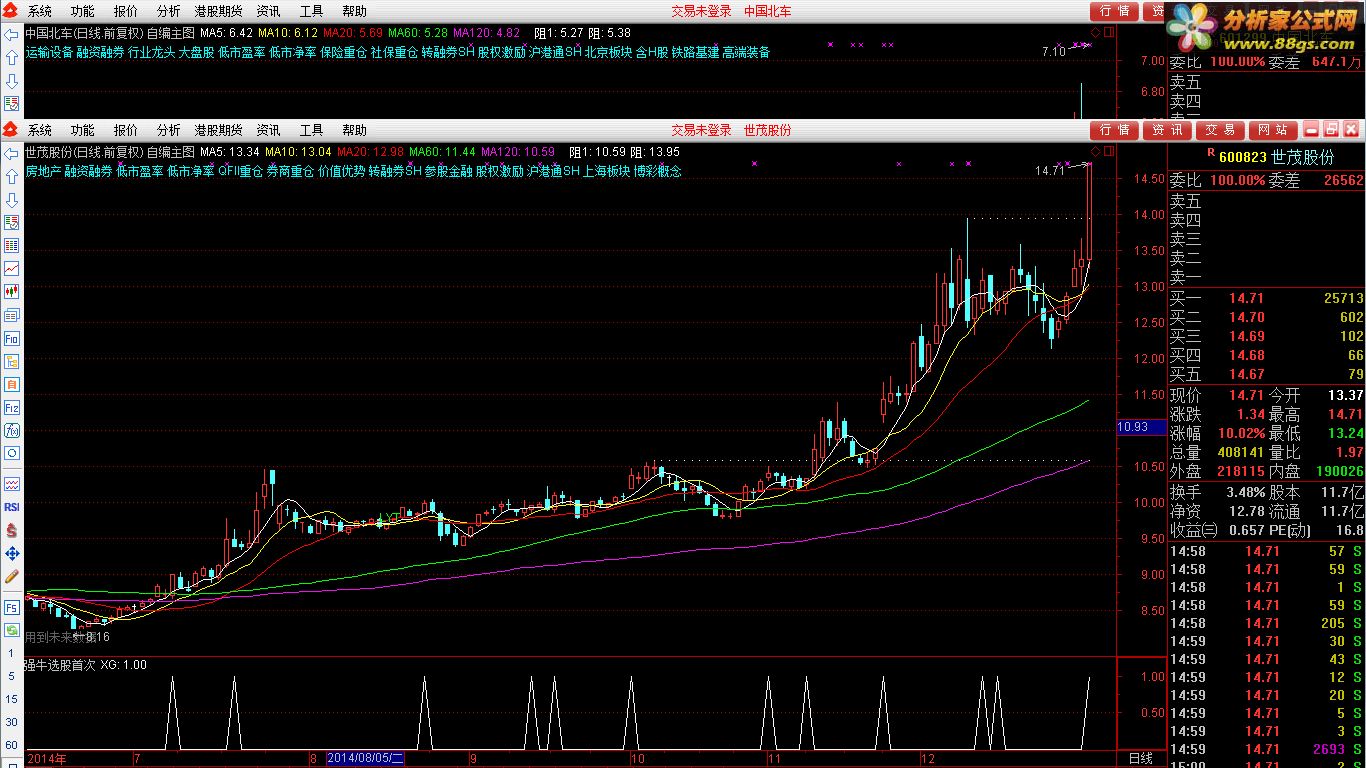Click the F5 sidebar icon

(x=11, y=607)
